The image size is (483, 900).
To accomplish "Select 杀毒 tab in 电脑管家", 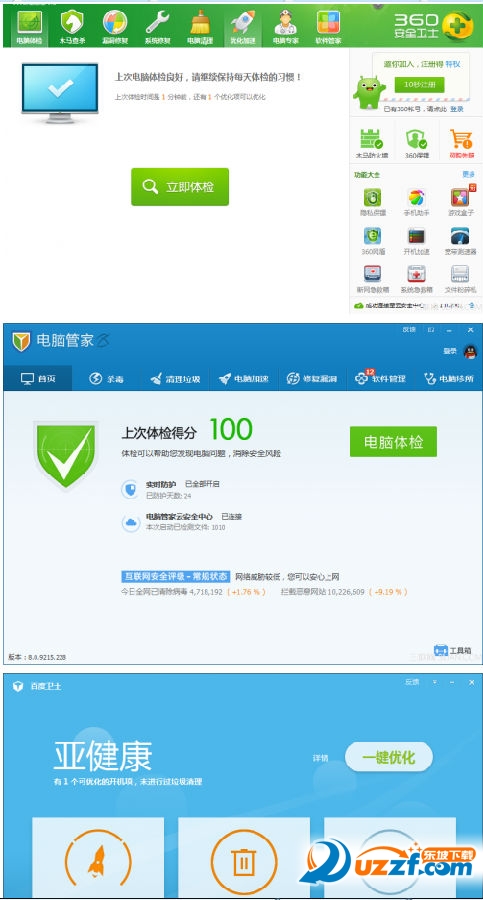I will (106, 379).
